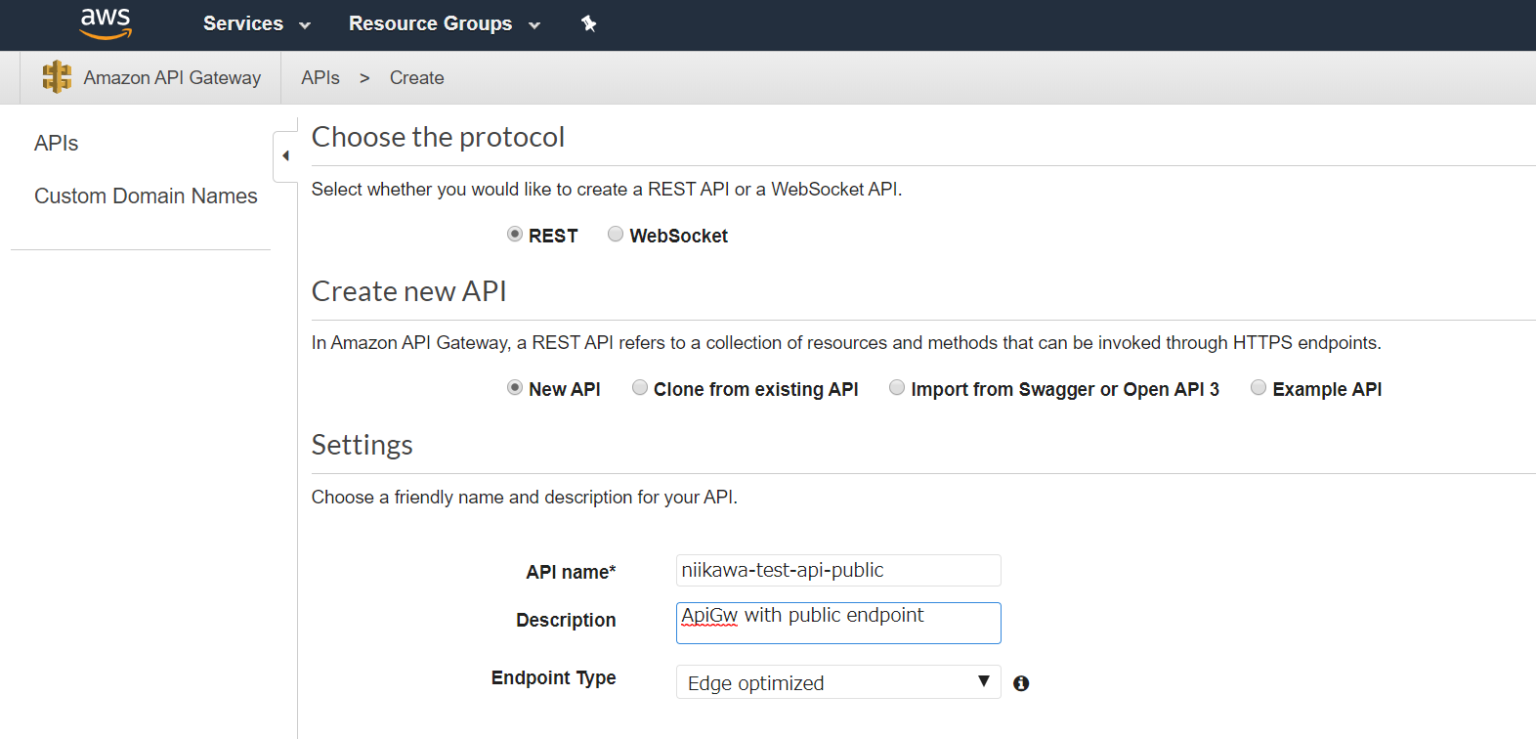Click the Amazon API Gateway service icon
The image size is (1536, 739).
pyautogui.click(x=57, y=77)
